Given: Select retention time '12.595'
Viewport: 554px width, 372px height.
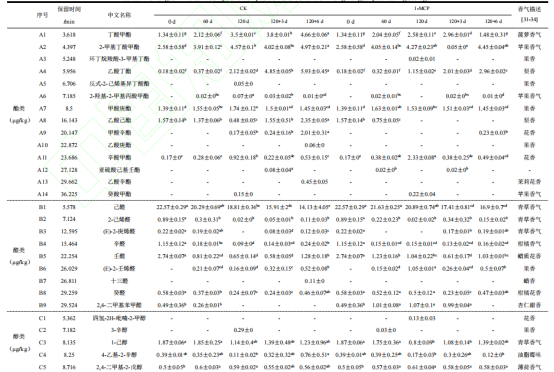Looking at the screenshot, I should pyautogui.click(x=69, y=232).
